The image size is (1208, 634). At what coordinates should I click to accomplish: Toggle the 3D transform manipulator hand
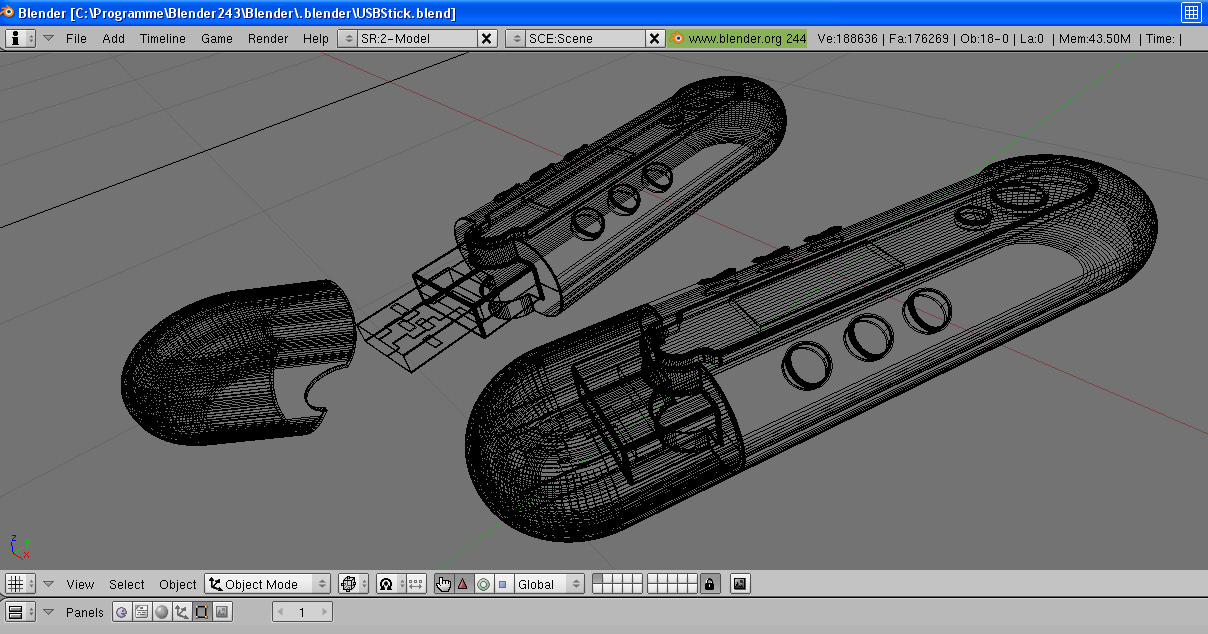443,584
